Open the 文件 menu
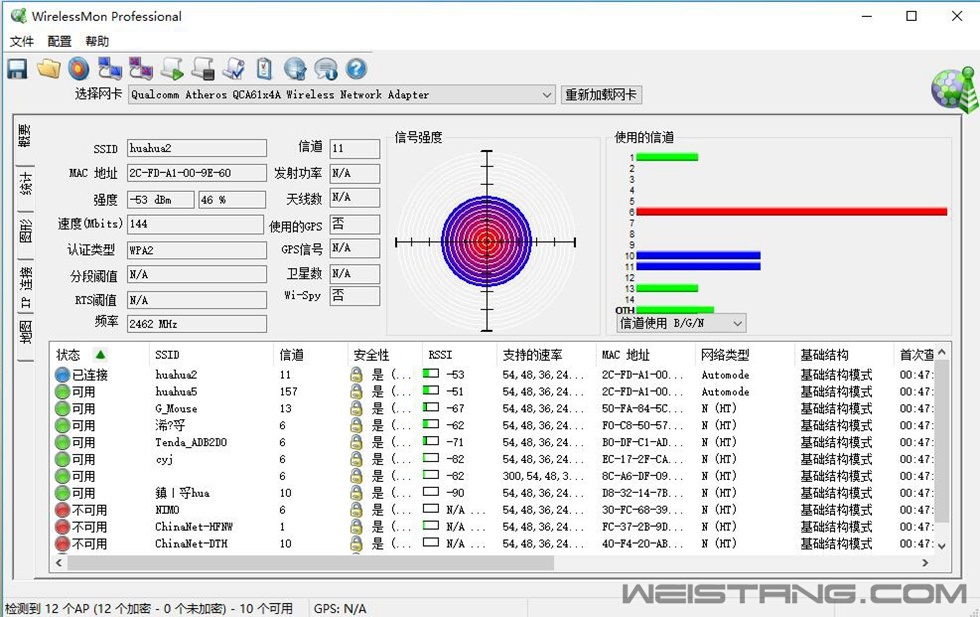The image size is (980, 617). 22,42
